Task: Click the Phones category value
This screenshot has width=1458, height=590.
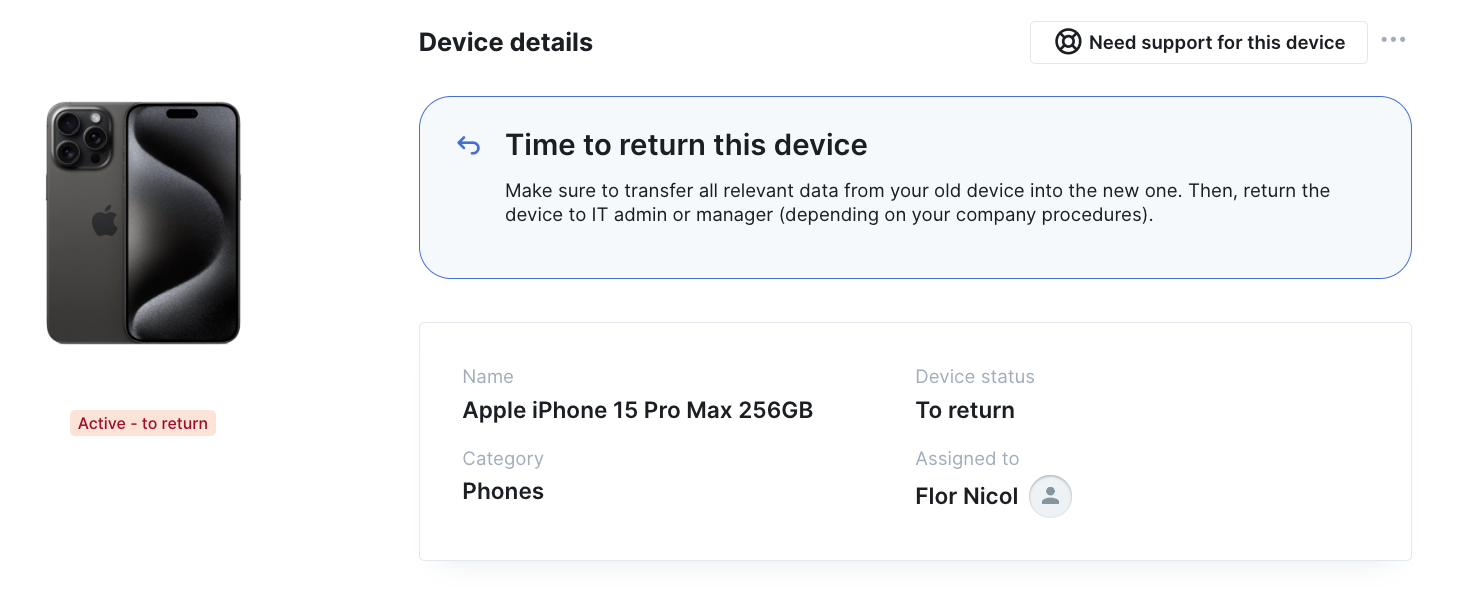Action: tap(503, 491)
